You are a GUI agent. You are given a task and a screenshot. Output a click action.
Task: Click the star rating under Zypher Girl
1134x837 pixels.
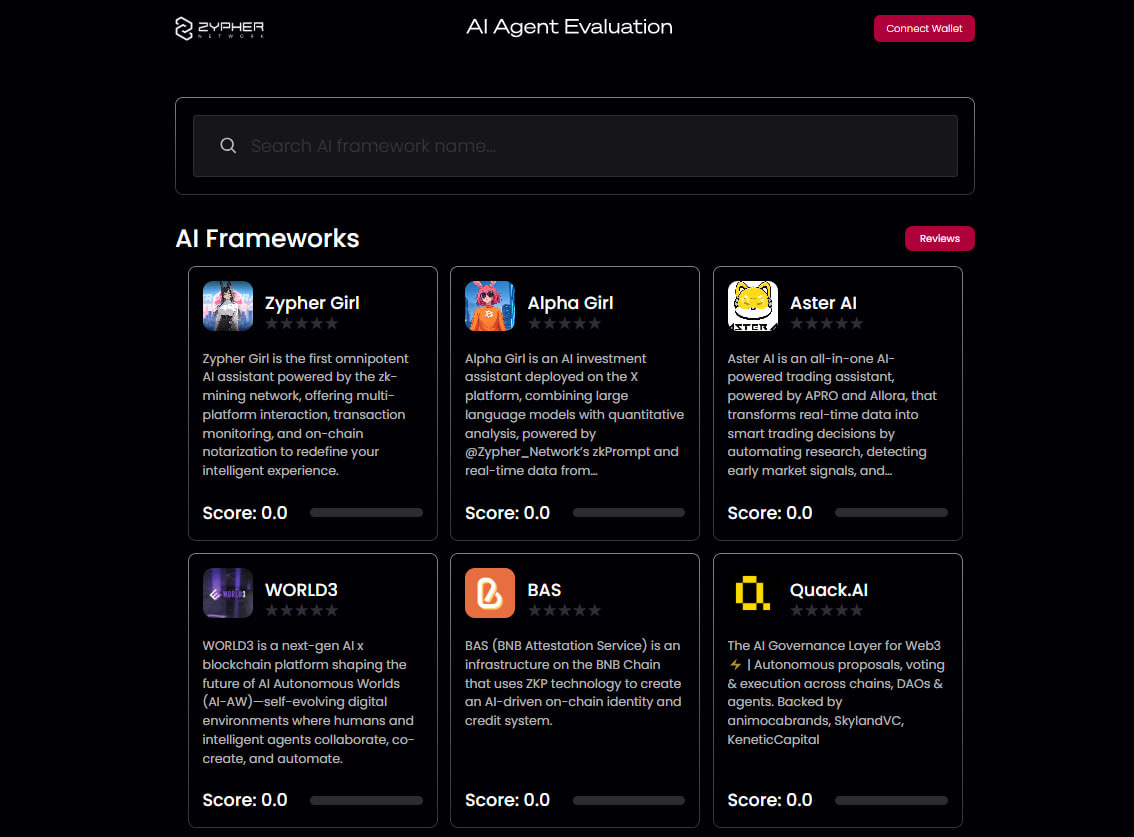(x=302, y=323)
